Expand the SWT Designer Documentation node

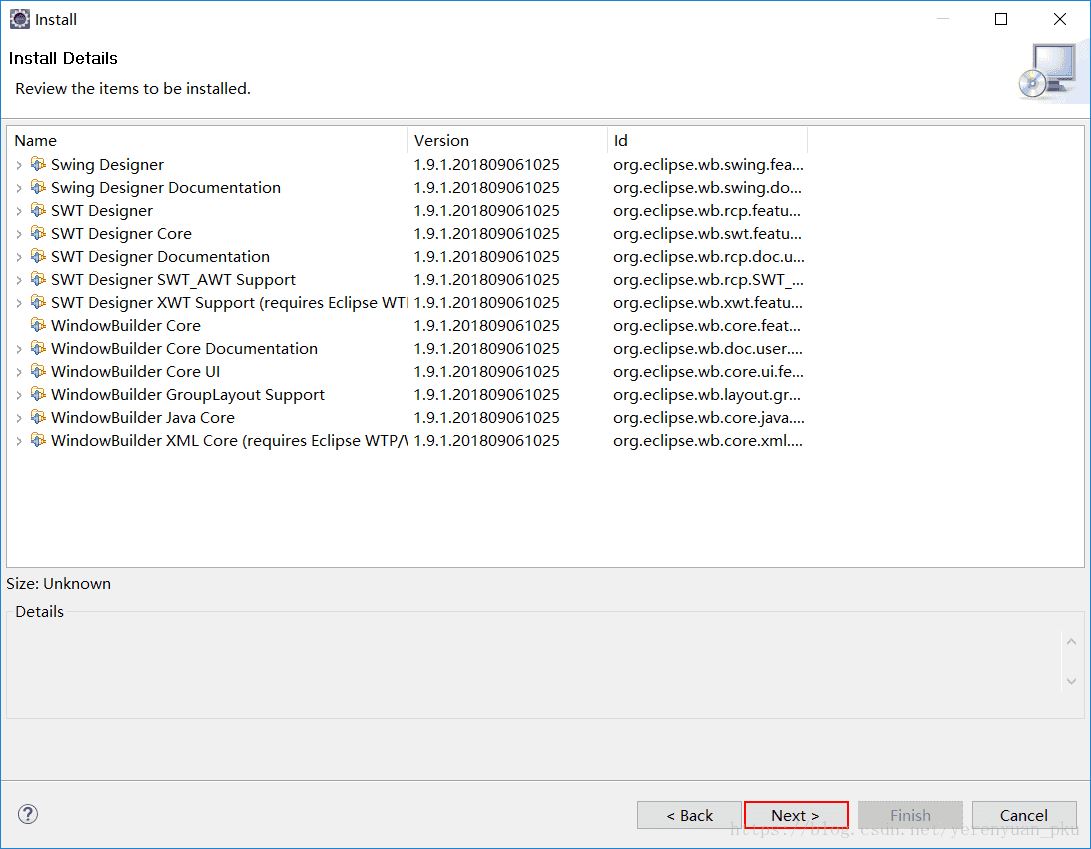tap(19, 257)
